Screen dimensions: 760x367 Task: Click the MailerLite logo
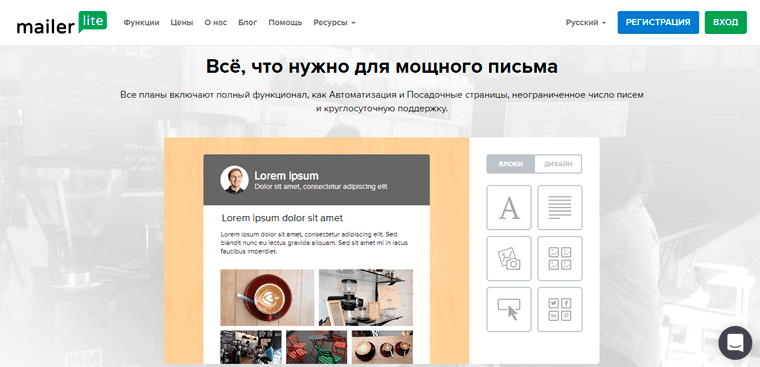pos(62,22)
